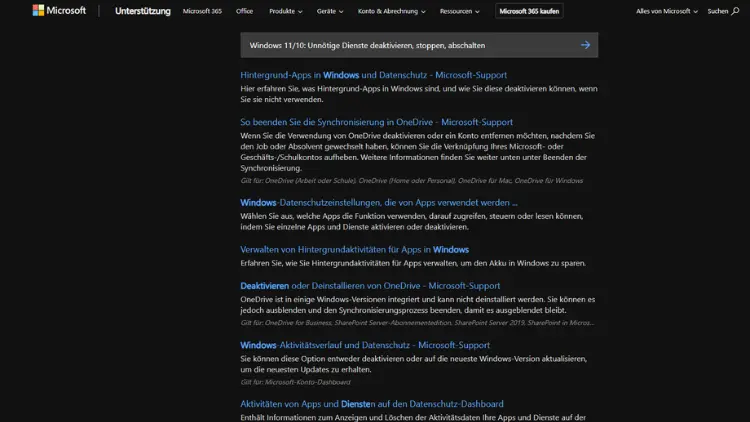
Task: Open Windows-Aktivitätsverlauf und Datenschutz result
Action: point(365,345)
